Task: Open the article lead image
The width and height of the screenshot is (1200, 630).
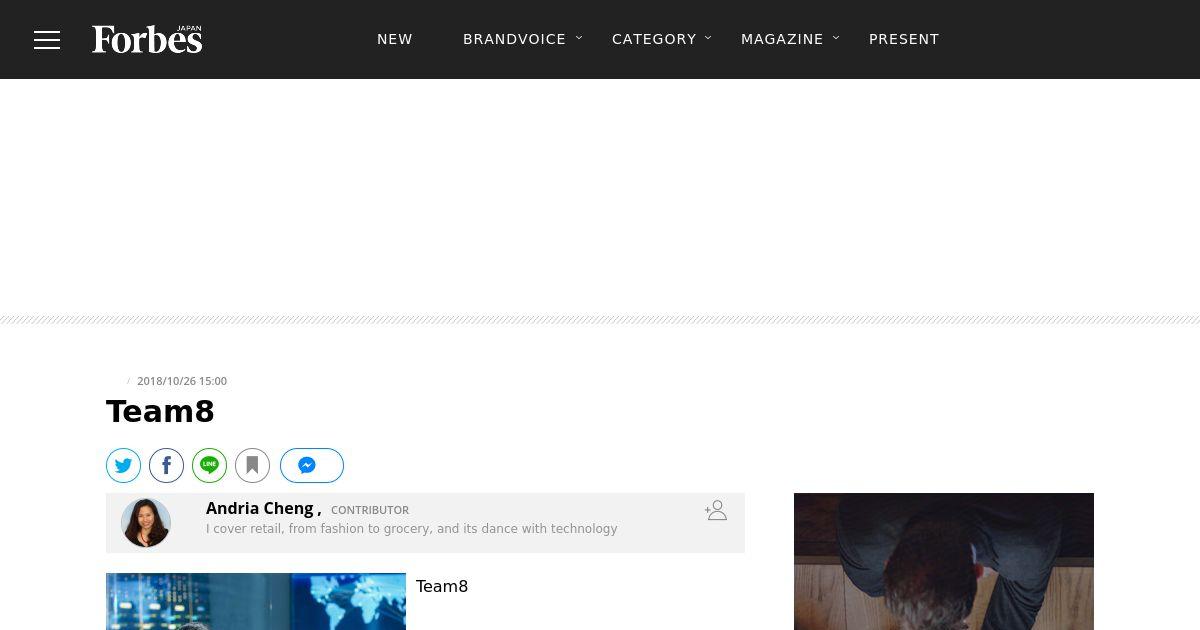Action: (256, 601)
